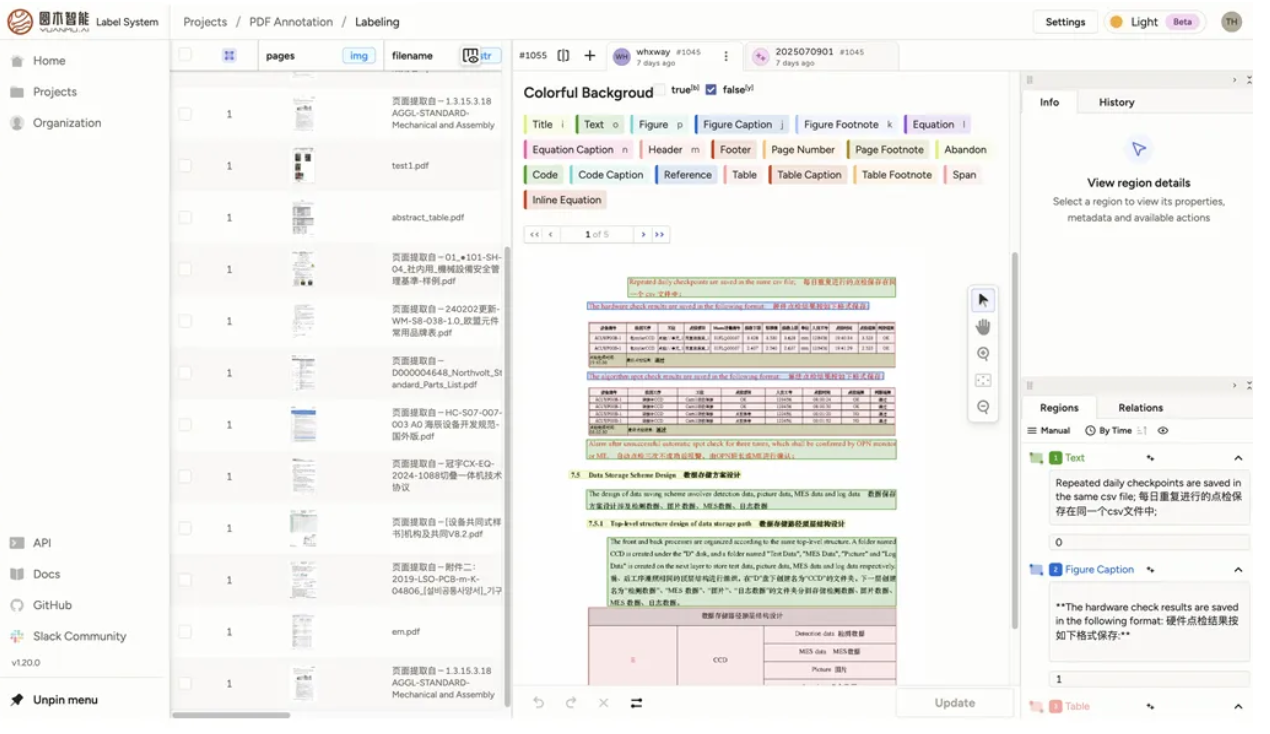
Task: Switch to the Relations tab
Action: [x=1140, y=408]
